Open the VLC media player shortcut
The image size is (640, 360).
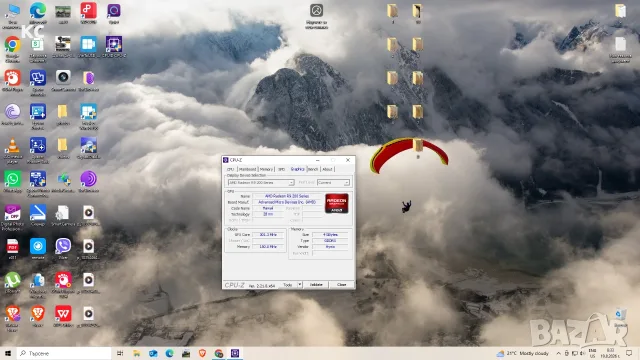pos(13,150)
